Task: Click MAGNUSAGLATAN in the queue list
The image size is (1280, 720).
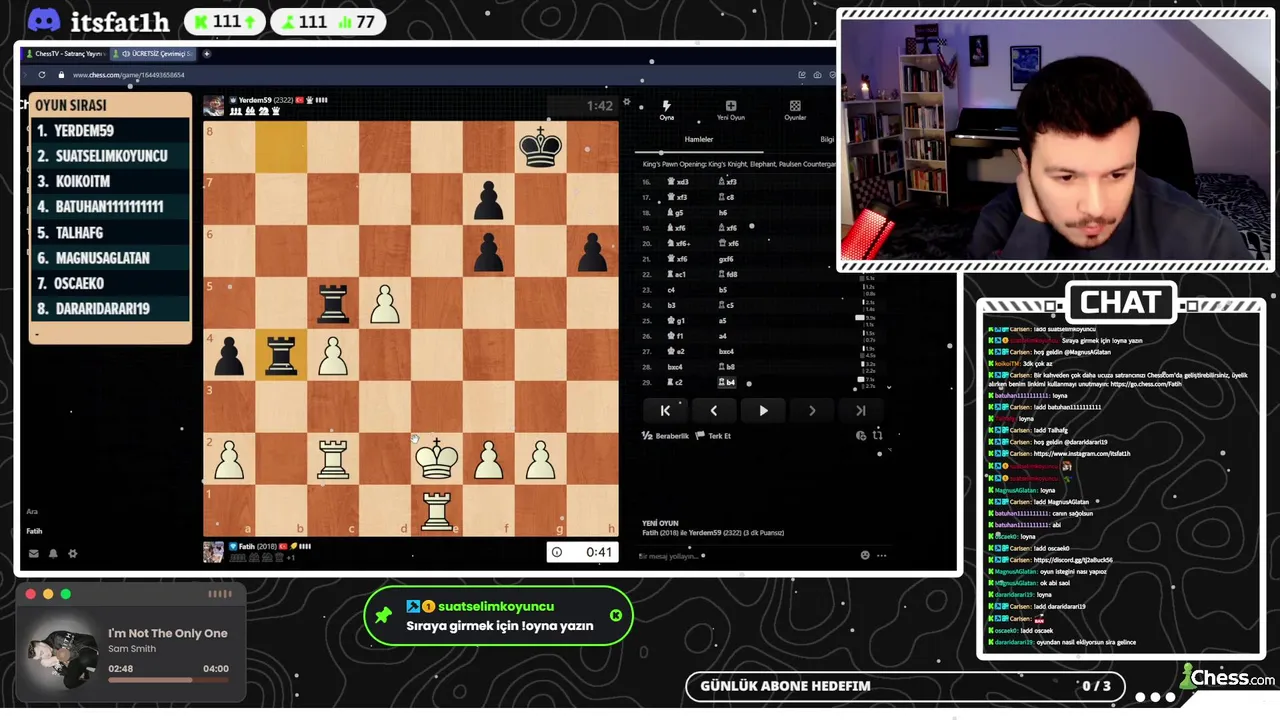Action: (x=103, y=258)
